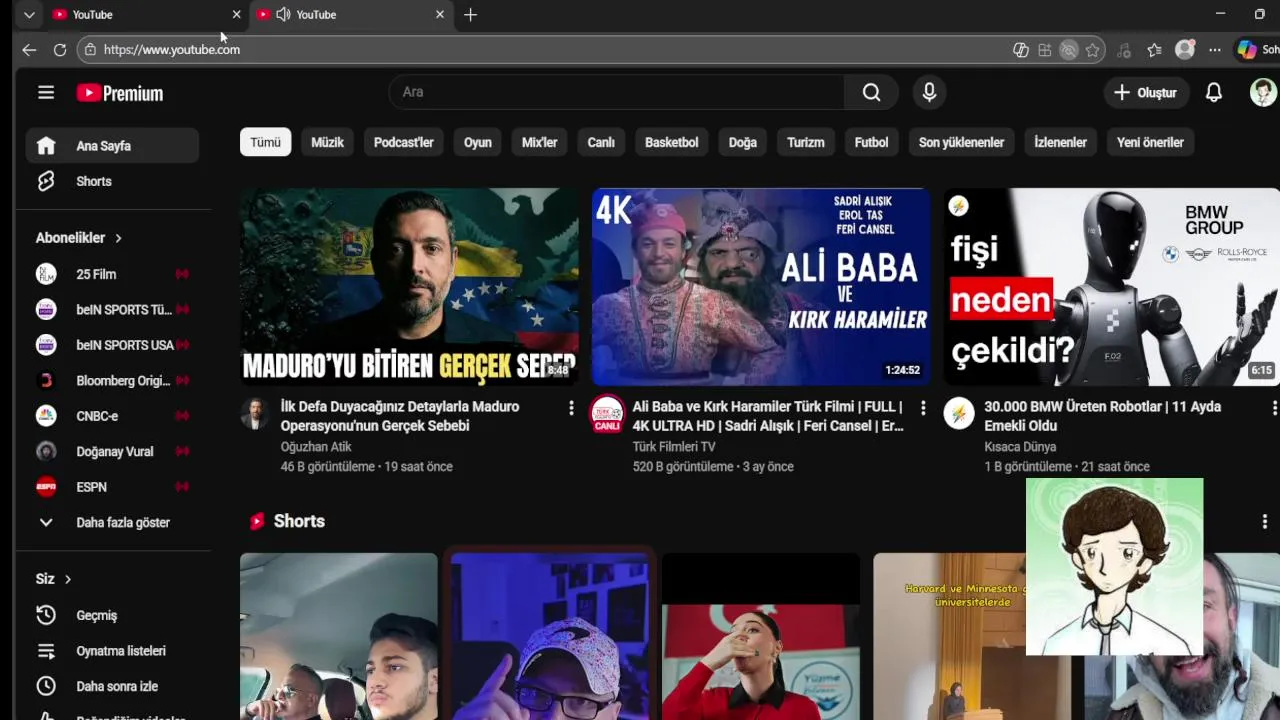The height and width of the screenshot is (720, 1280).
Task: Click the browser back arrow
Action: 29,50
